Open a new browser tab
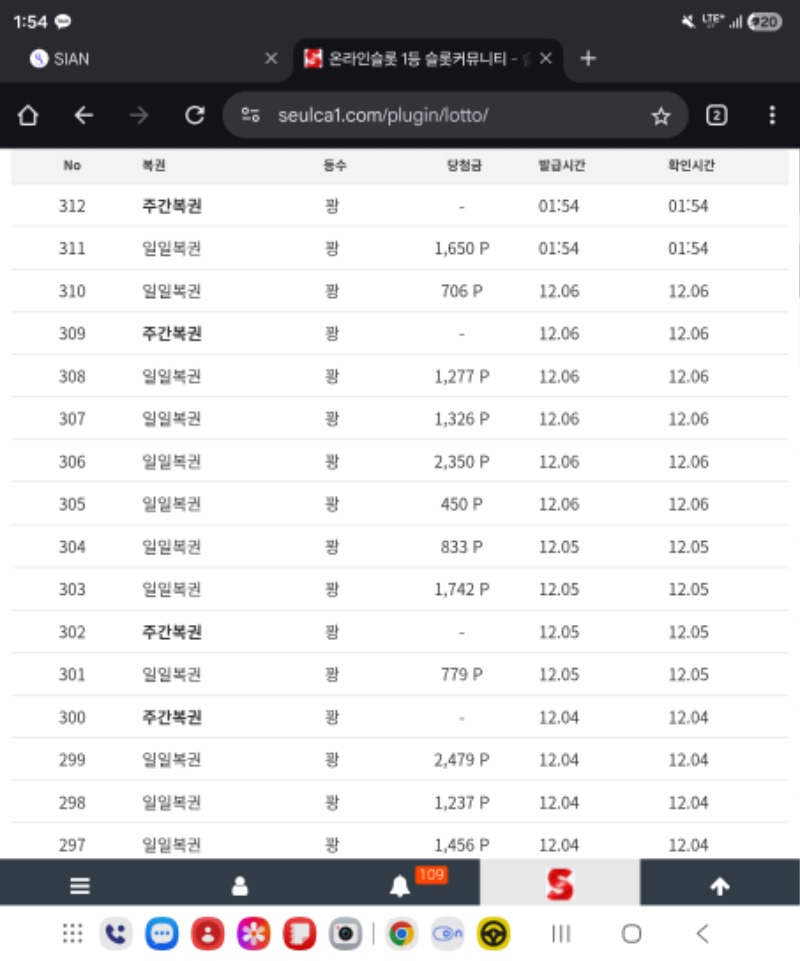This screenshot has height=961, width=800. pyautogui.click(x=588, y=58)
